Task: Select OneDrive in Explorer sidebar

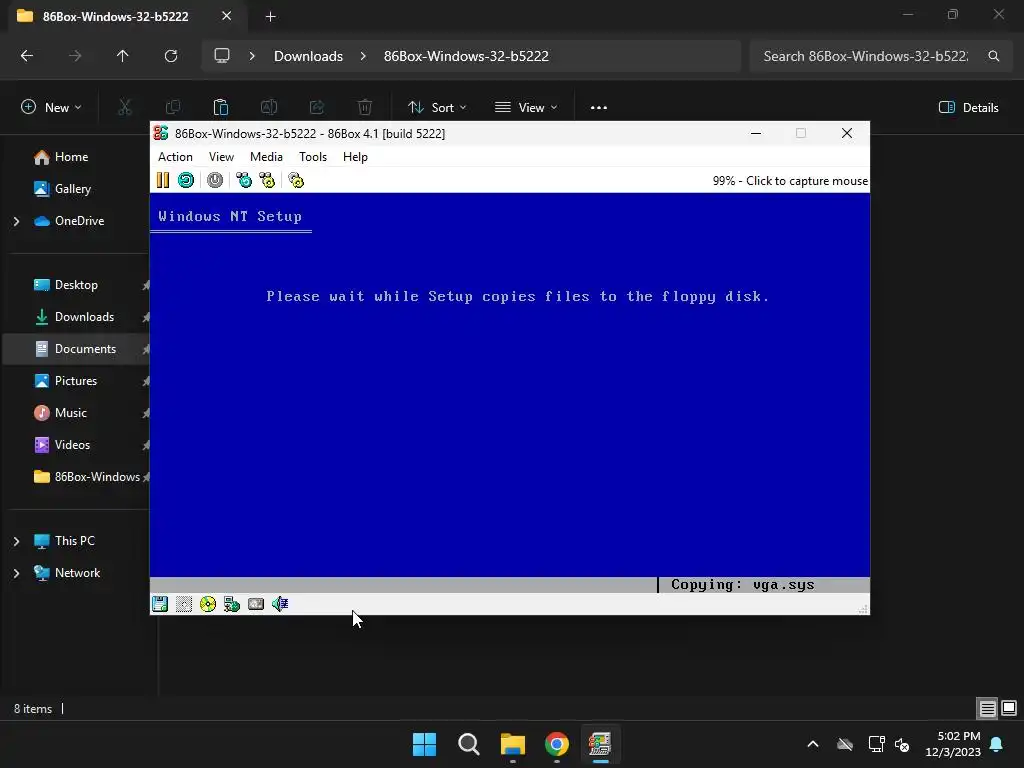Action: tap(79, 221)
